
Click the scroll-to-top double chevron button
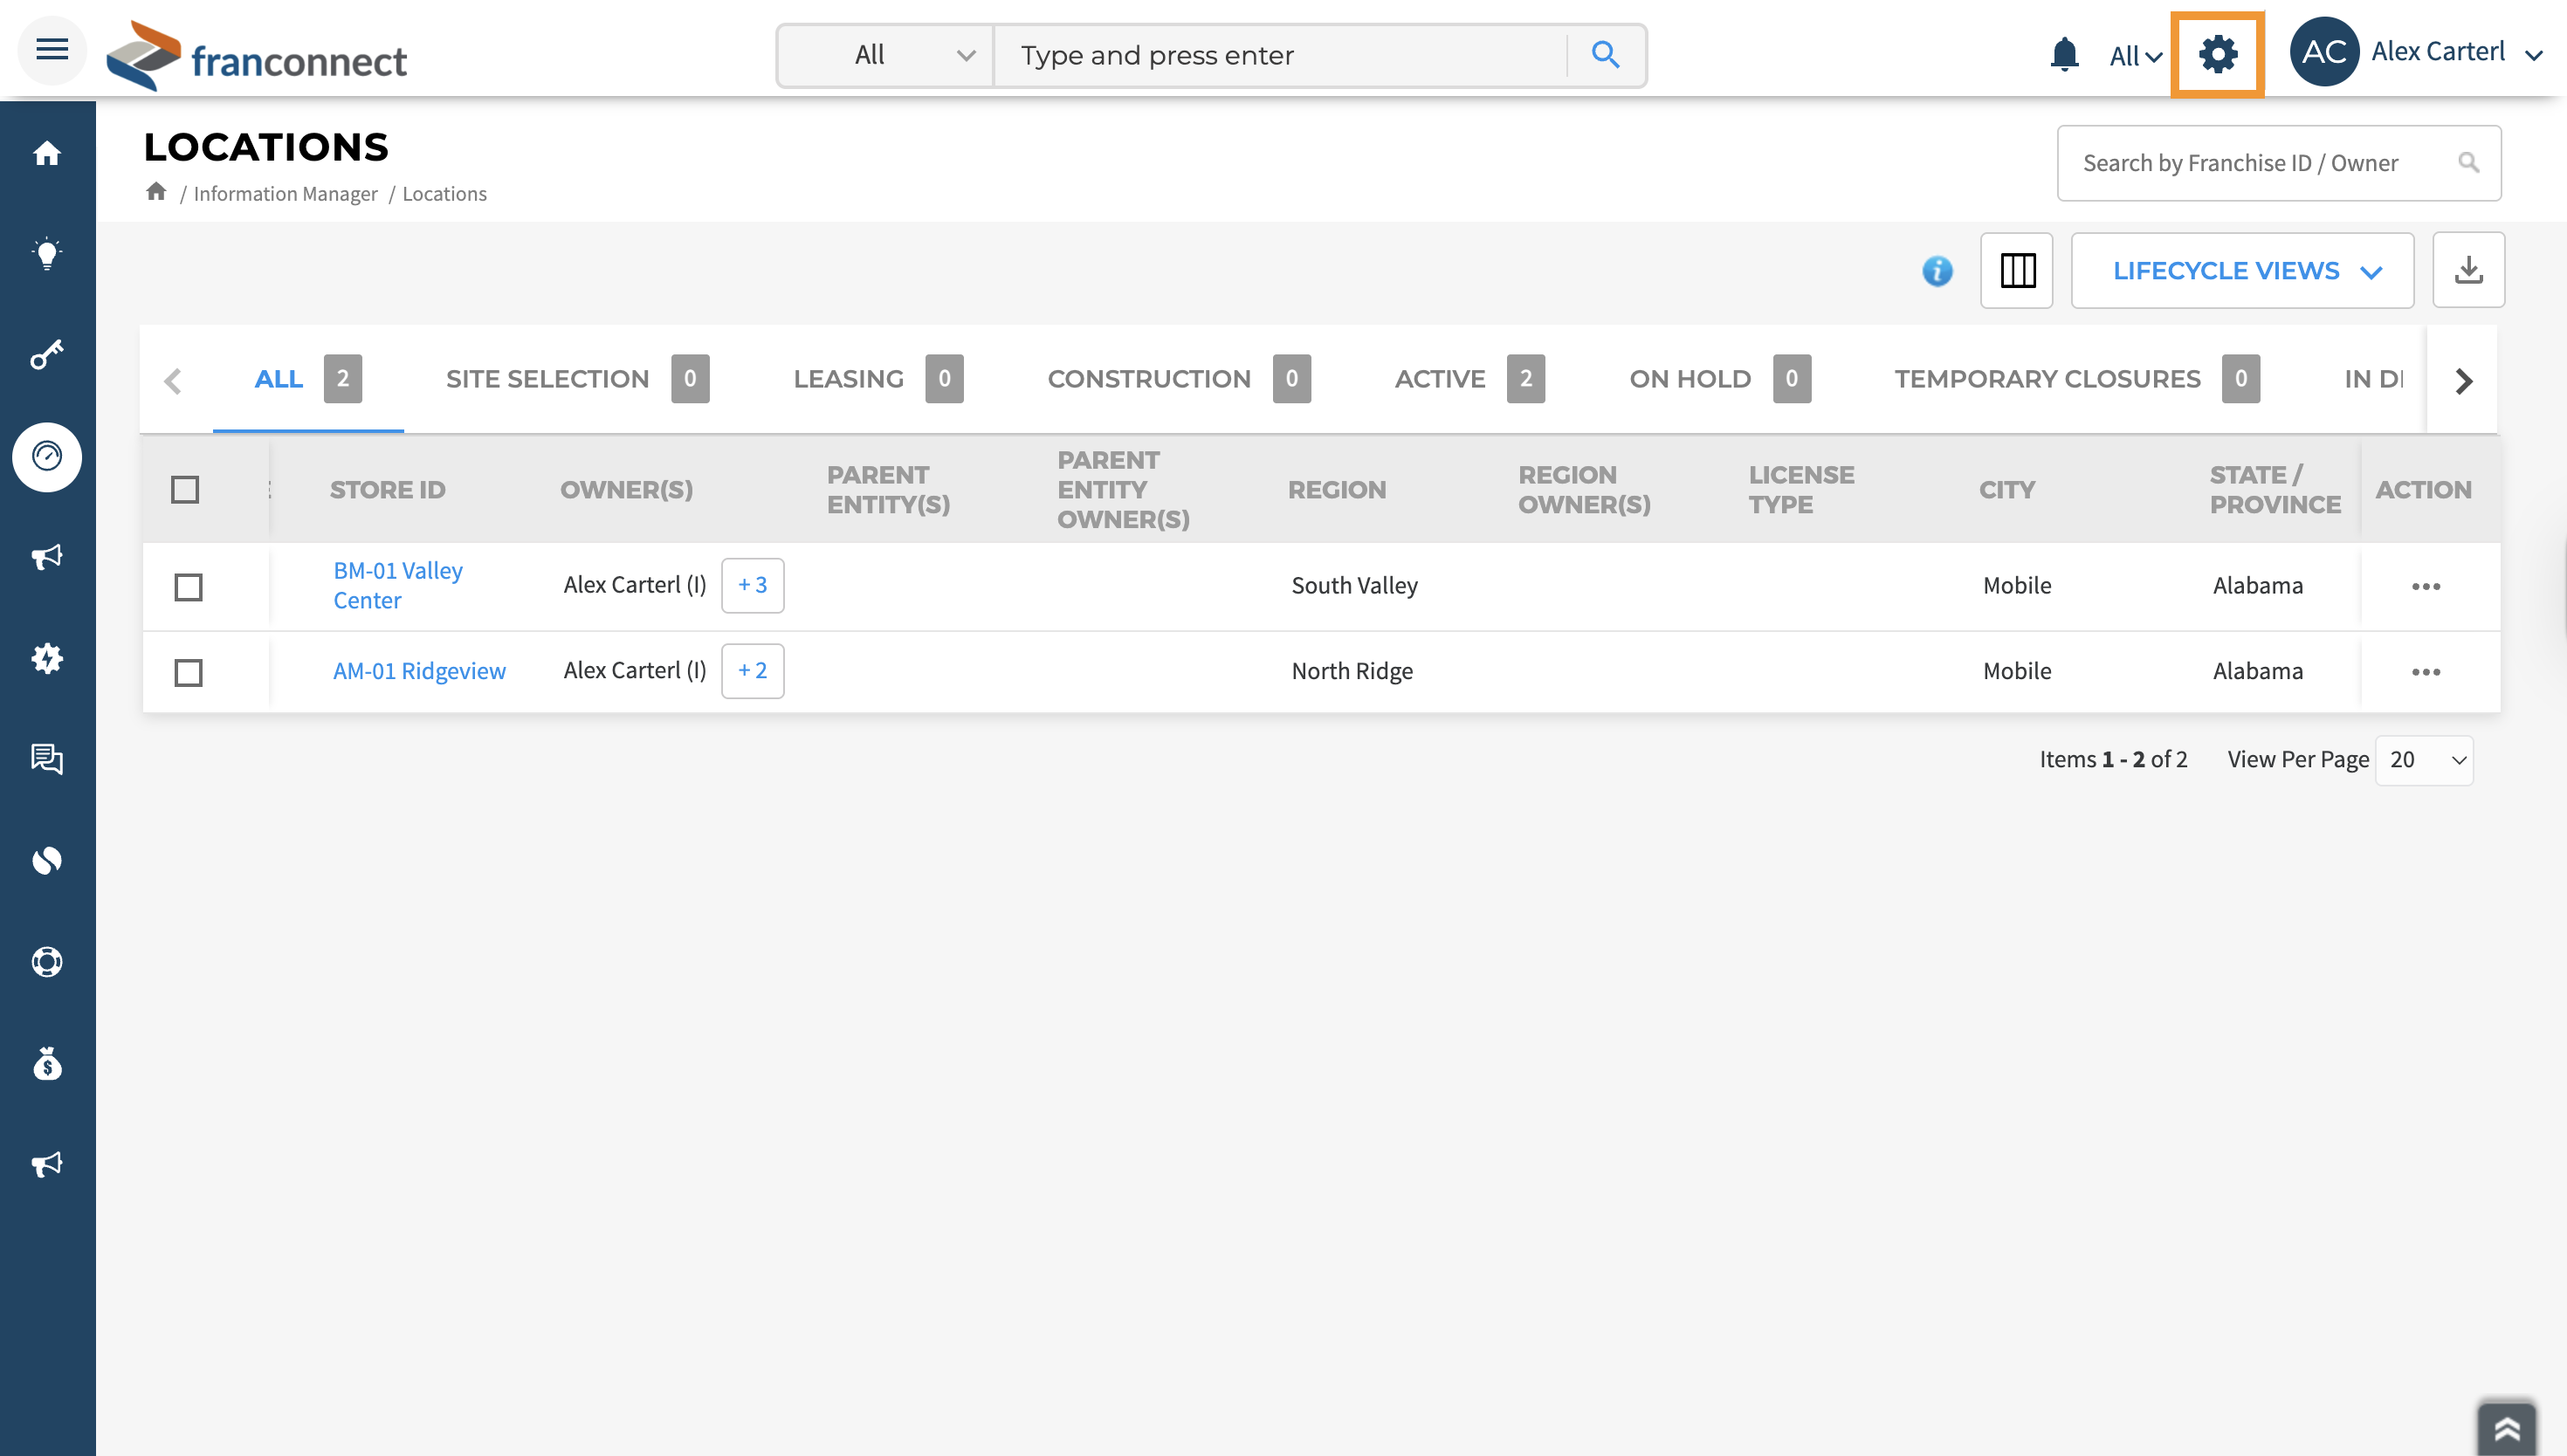coord(2506,1429)
